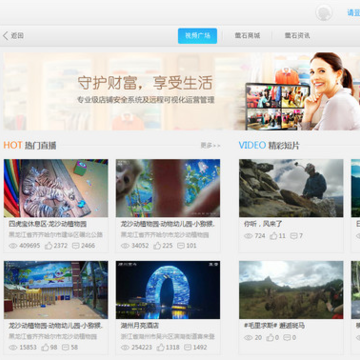Open the indoor playground enclosure thumbnail

pos(56,290)
